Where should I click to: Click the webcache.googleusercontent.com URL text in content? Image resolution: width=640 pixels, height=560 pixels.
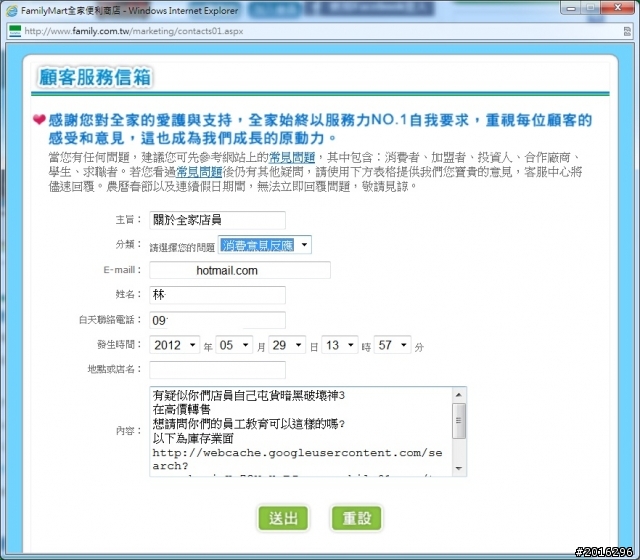[x=297, y=459]
